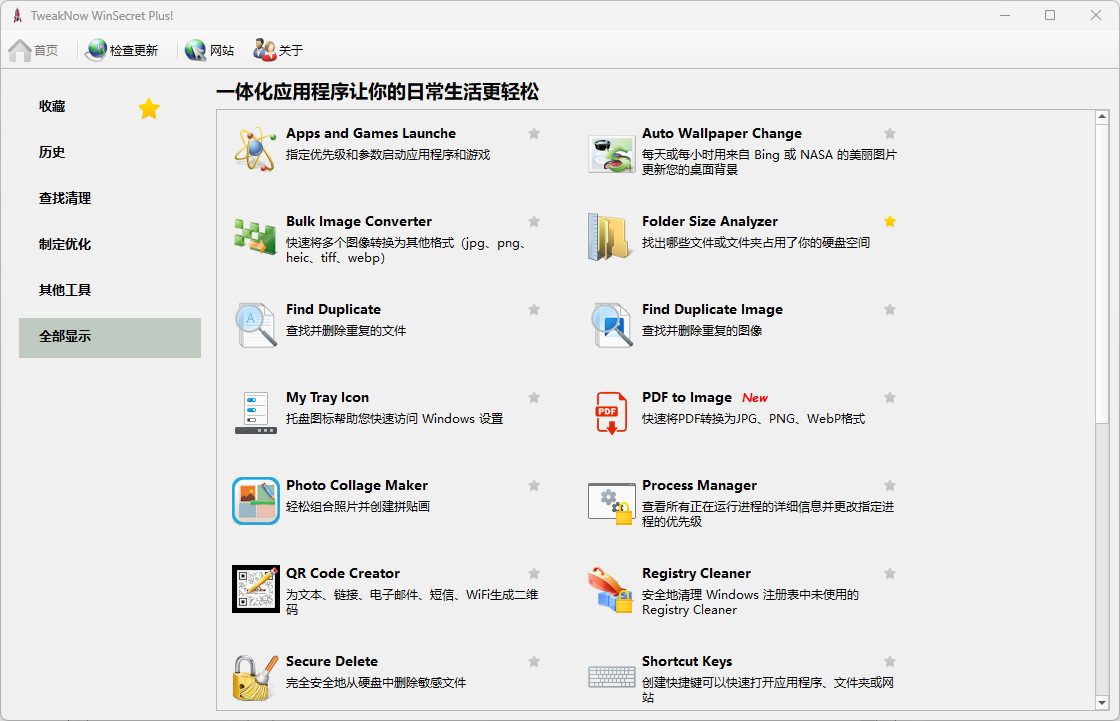This screenshot has width=1120, height=721.
Task: Open the Folder Size Analyzer folder icon
Action: pos(609,237)
